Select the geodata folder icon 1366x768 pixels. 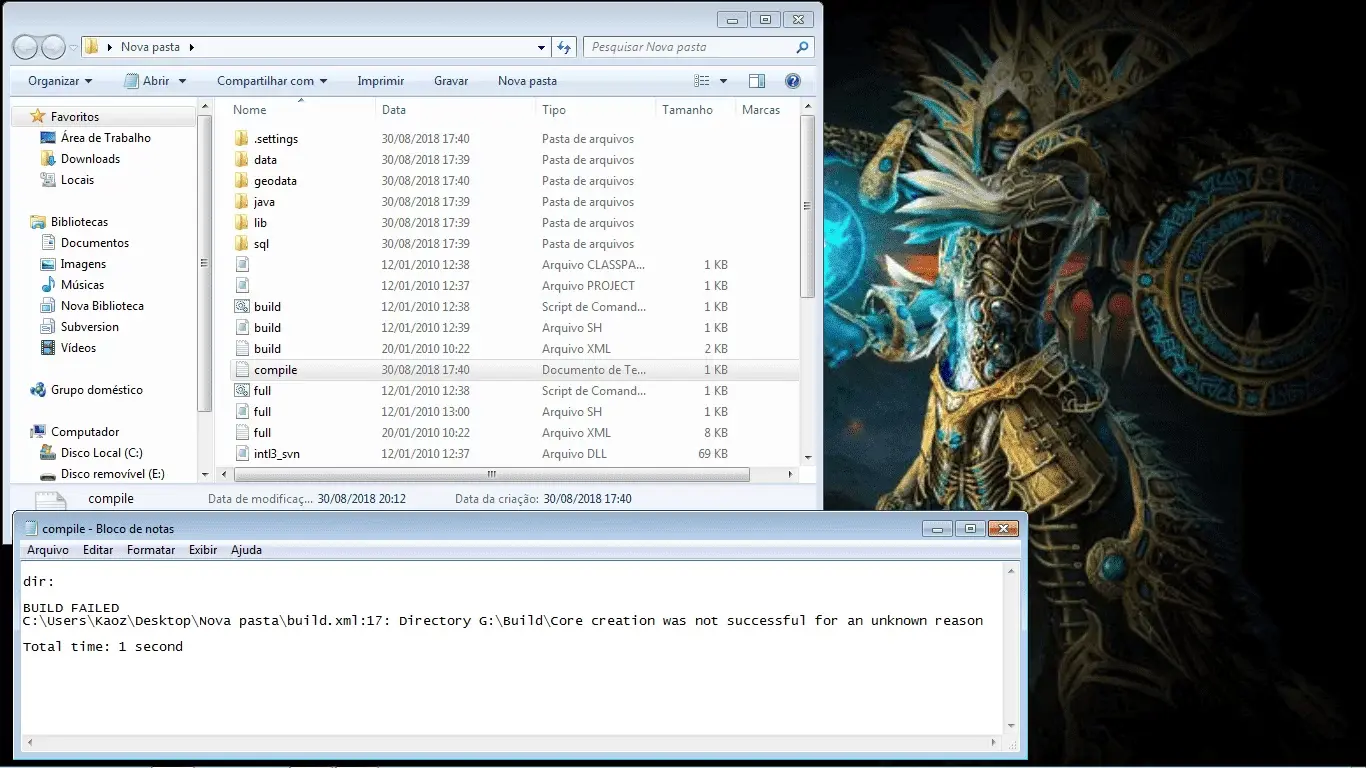(x=241, y=181)
